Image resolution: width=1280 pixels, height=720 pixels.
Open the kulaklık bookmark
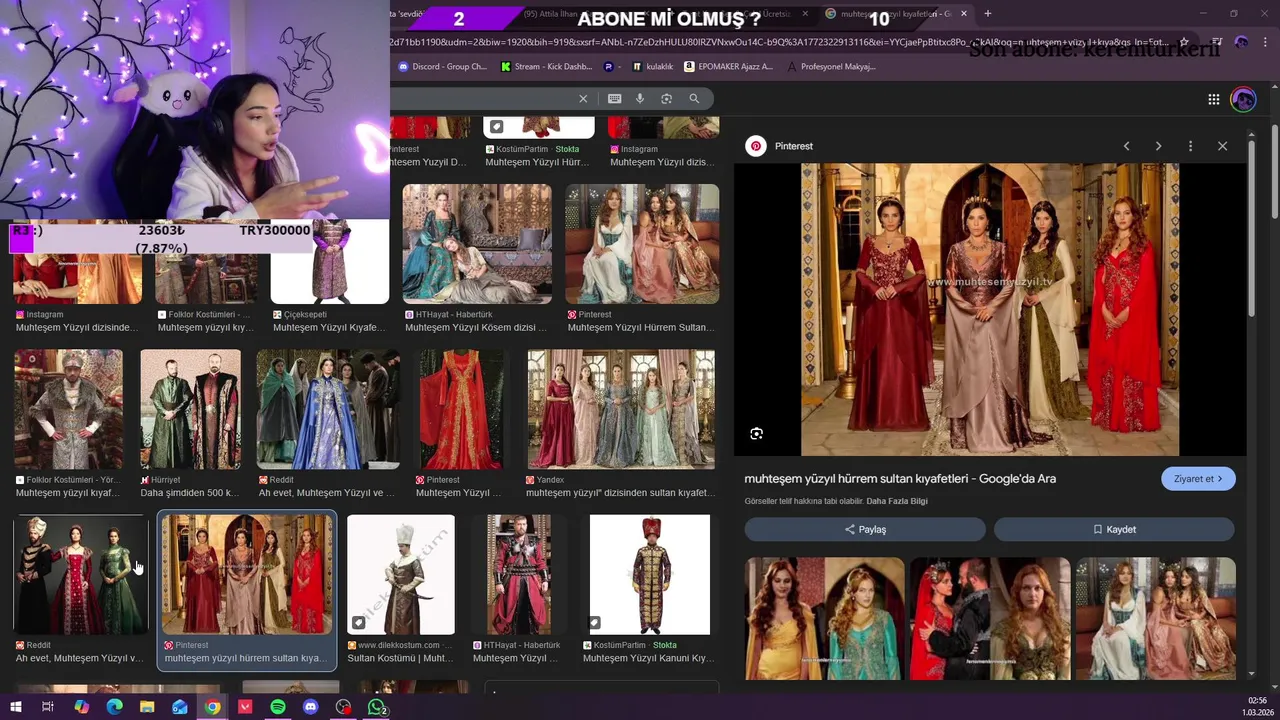pyautogui.click(x=651, y=67)
